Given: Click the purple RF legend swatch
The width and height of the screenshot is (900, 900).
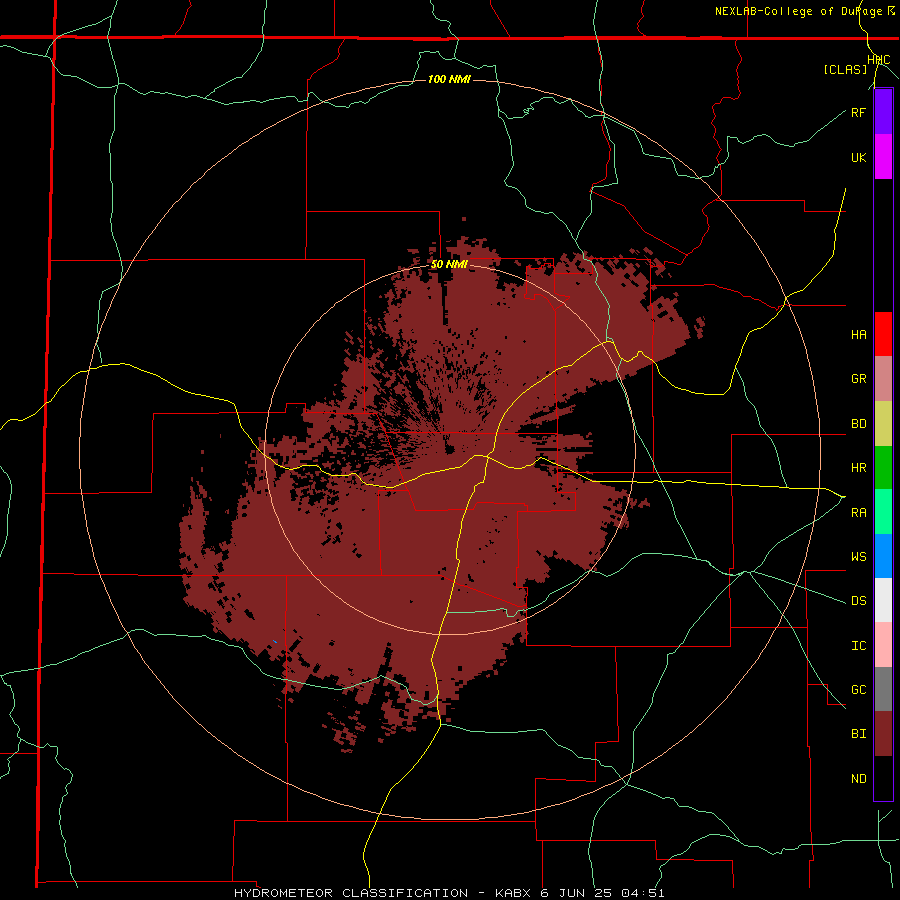Looking at the screenshot, I should click(883, 112).
